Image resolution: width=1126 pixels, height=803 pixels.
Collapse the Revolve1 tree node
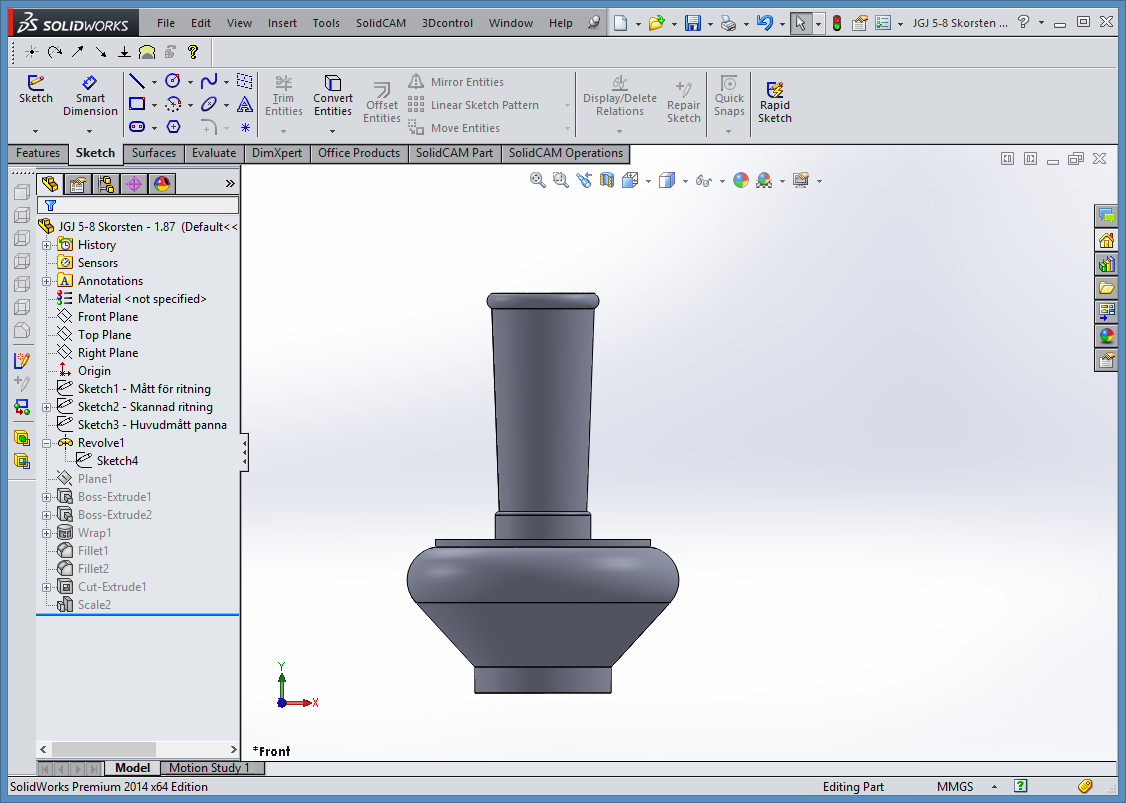tap(47, 443)
